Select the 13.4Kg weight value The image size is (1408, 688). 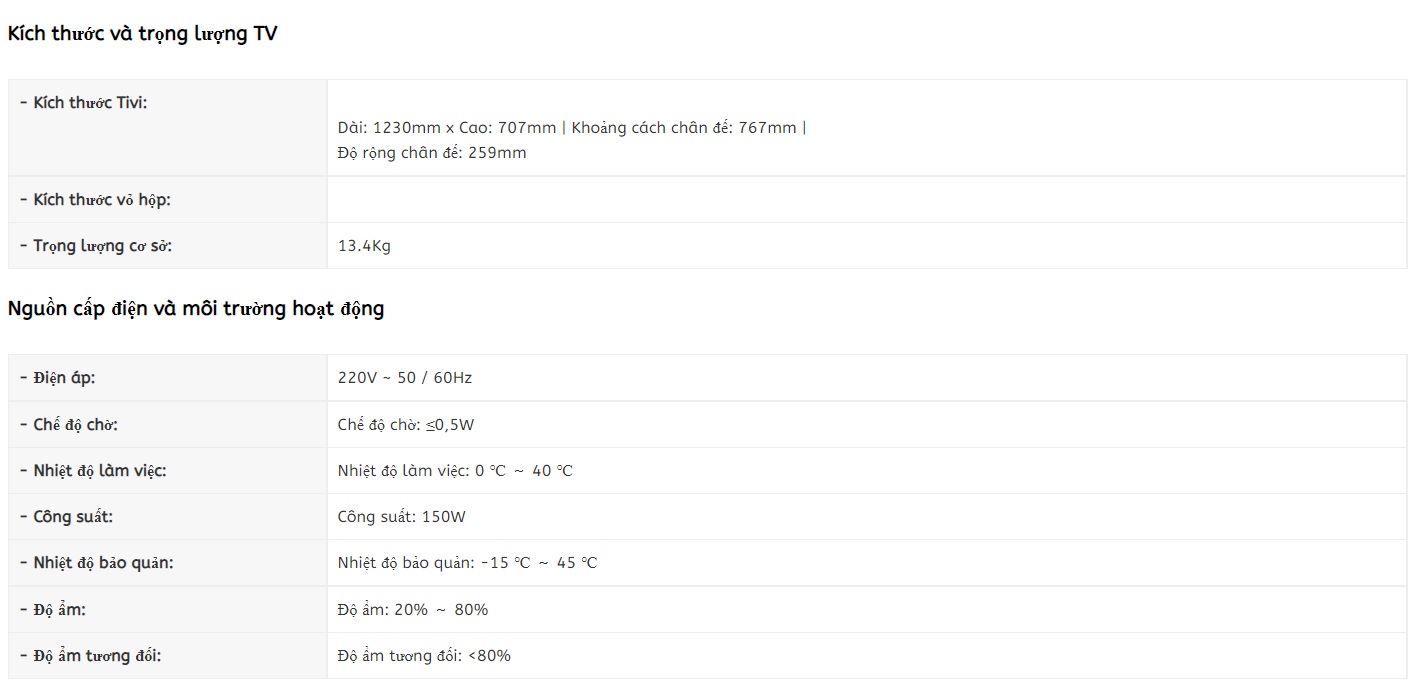[364, 246]
